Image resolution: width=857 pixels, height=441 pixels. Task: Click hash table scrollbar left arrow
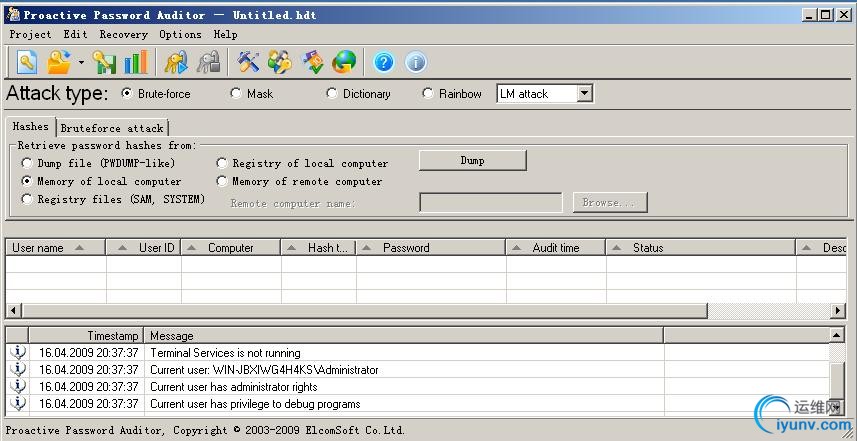pyautogui.click(x=13, y=311)
